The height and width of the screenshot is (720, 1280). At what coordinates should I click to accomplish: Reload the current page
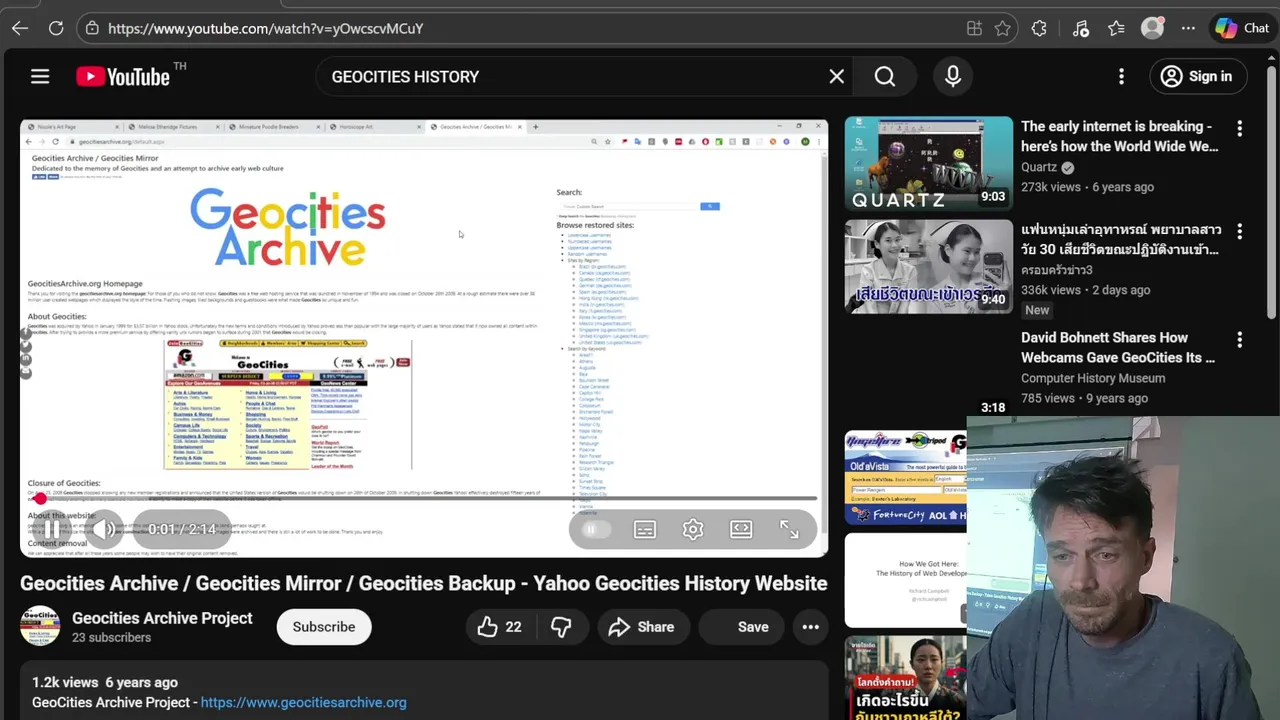click(x=56, y=28)
